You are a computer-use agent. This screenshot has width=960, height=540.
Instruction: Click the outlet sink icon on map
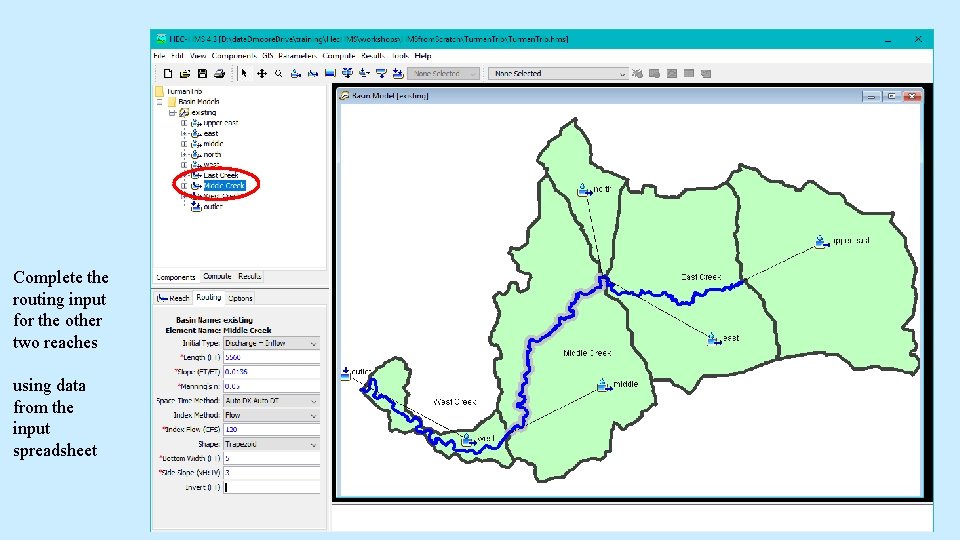pyautogui.click(x=345, y=373)
